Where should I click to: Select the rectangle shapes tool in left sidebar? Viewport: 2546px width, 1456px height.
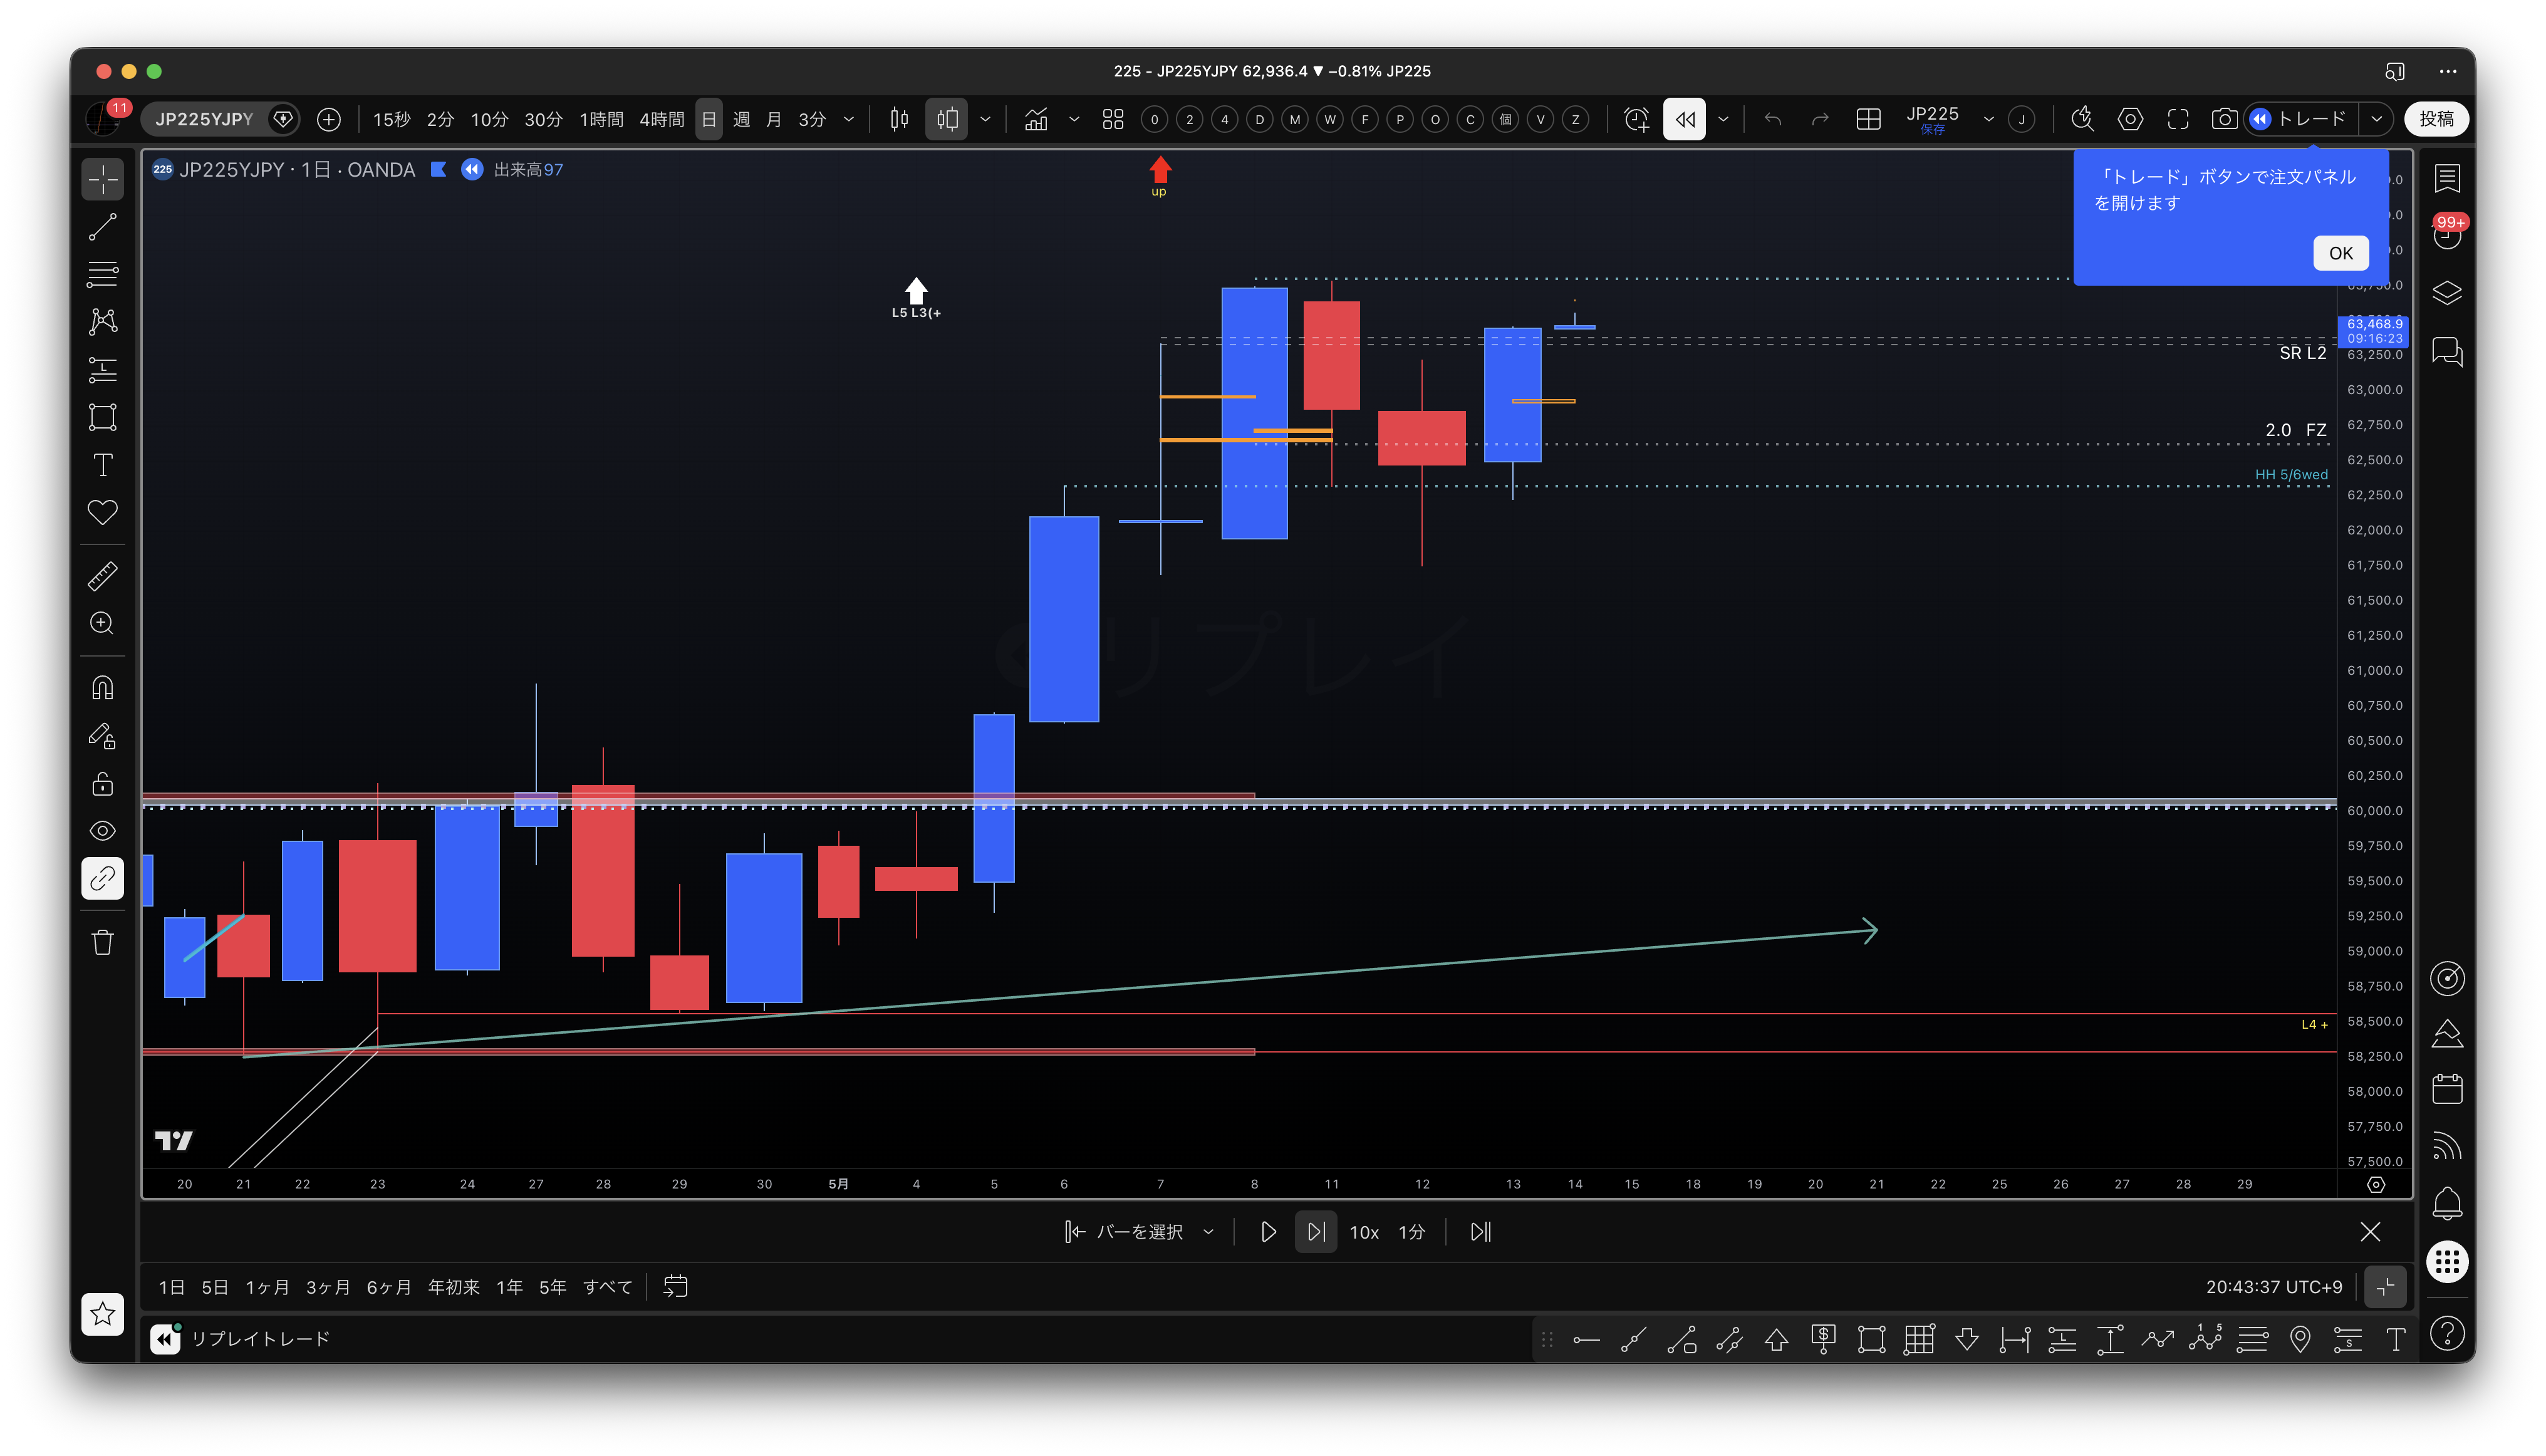tap(102, 417)
